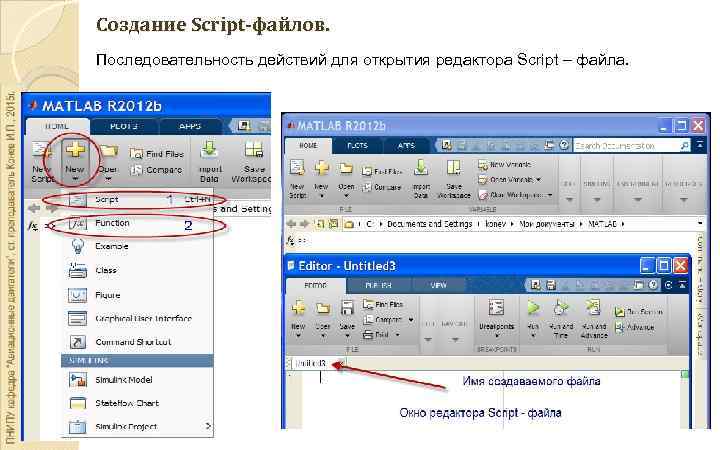Click Documents and Settings in the folder path
720x450 pixels.
(429, 224)
